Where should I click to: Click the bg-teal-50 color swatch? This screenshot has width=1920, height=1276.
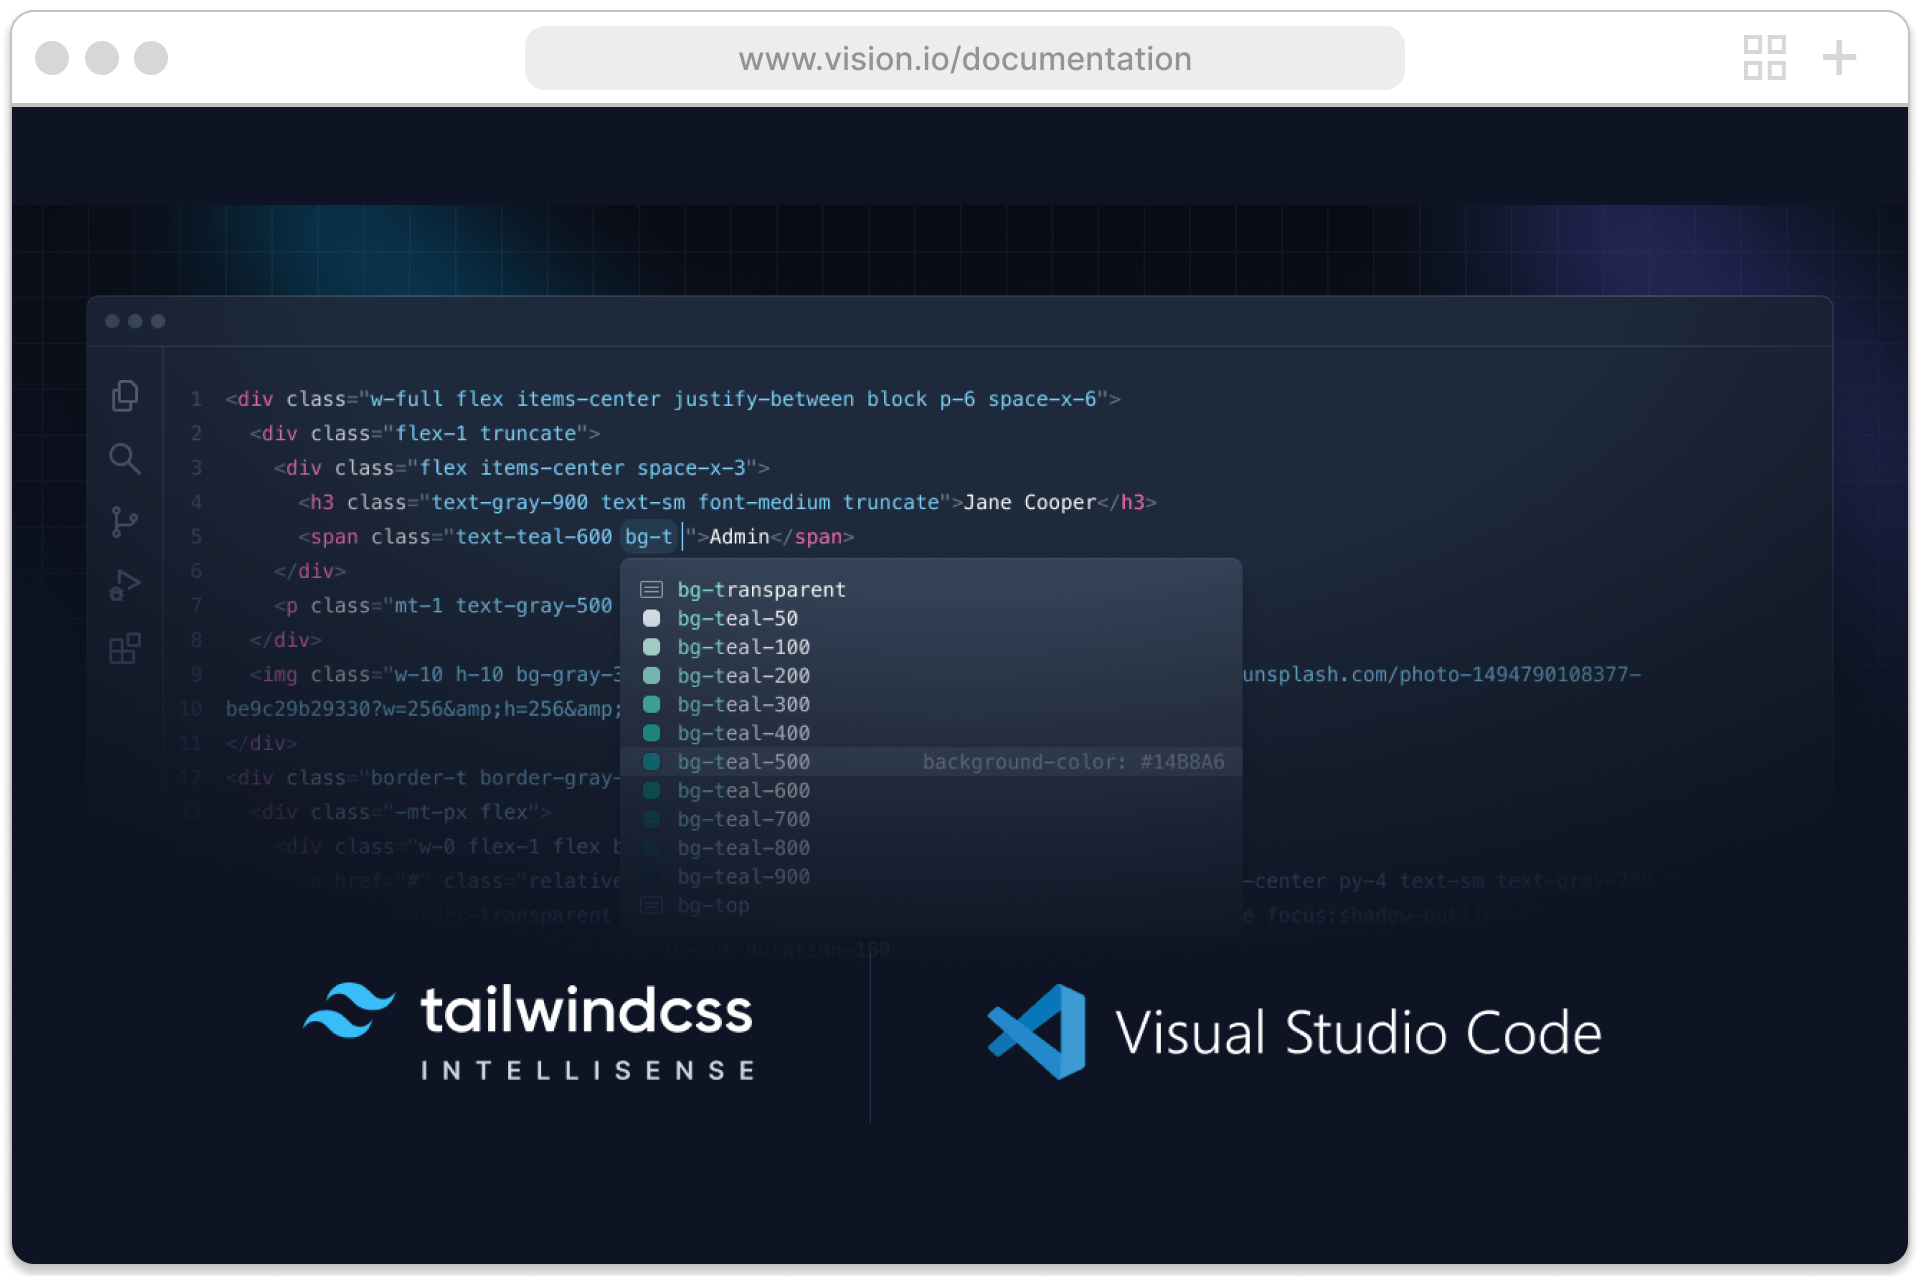[x=652, y=619]
